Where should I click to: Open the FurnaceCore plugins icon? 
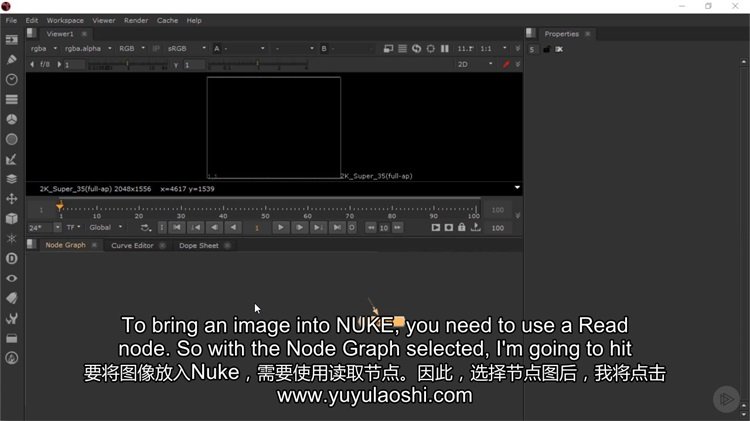click(x=11, y=358)
